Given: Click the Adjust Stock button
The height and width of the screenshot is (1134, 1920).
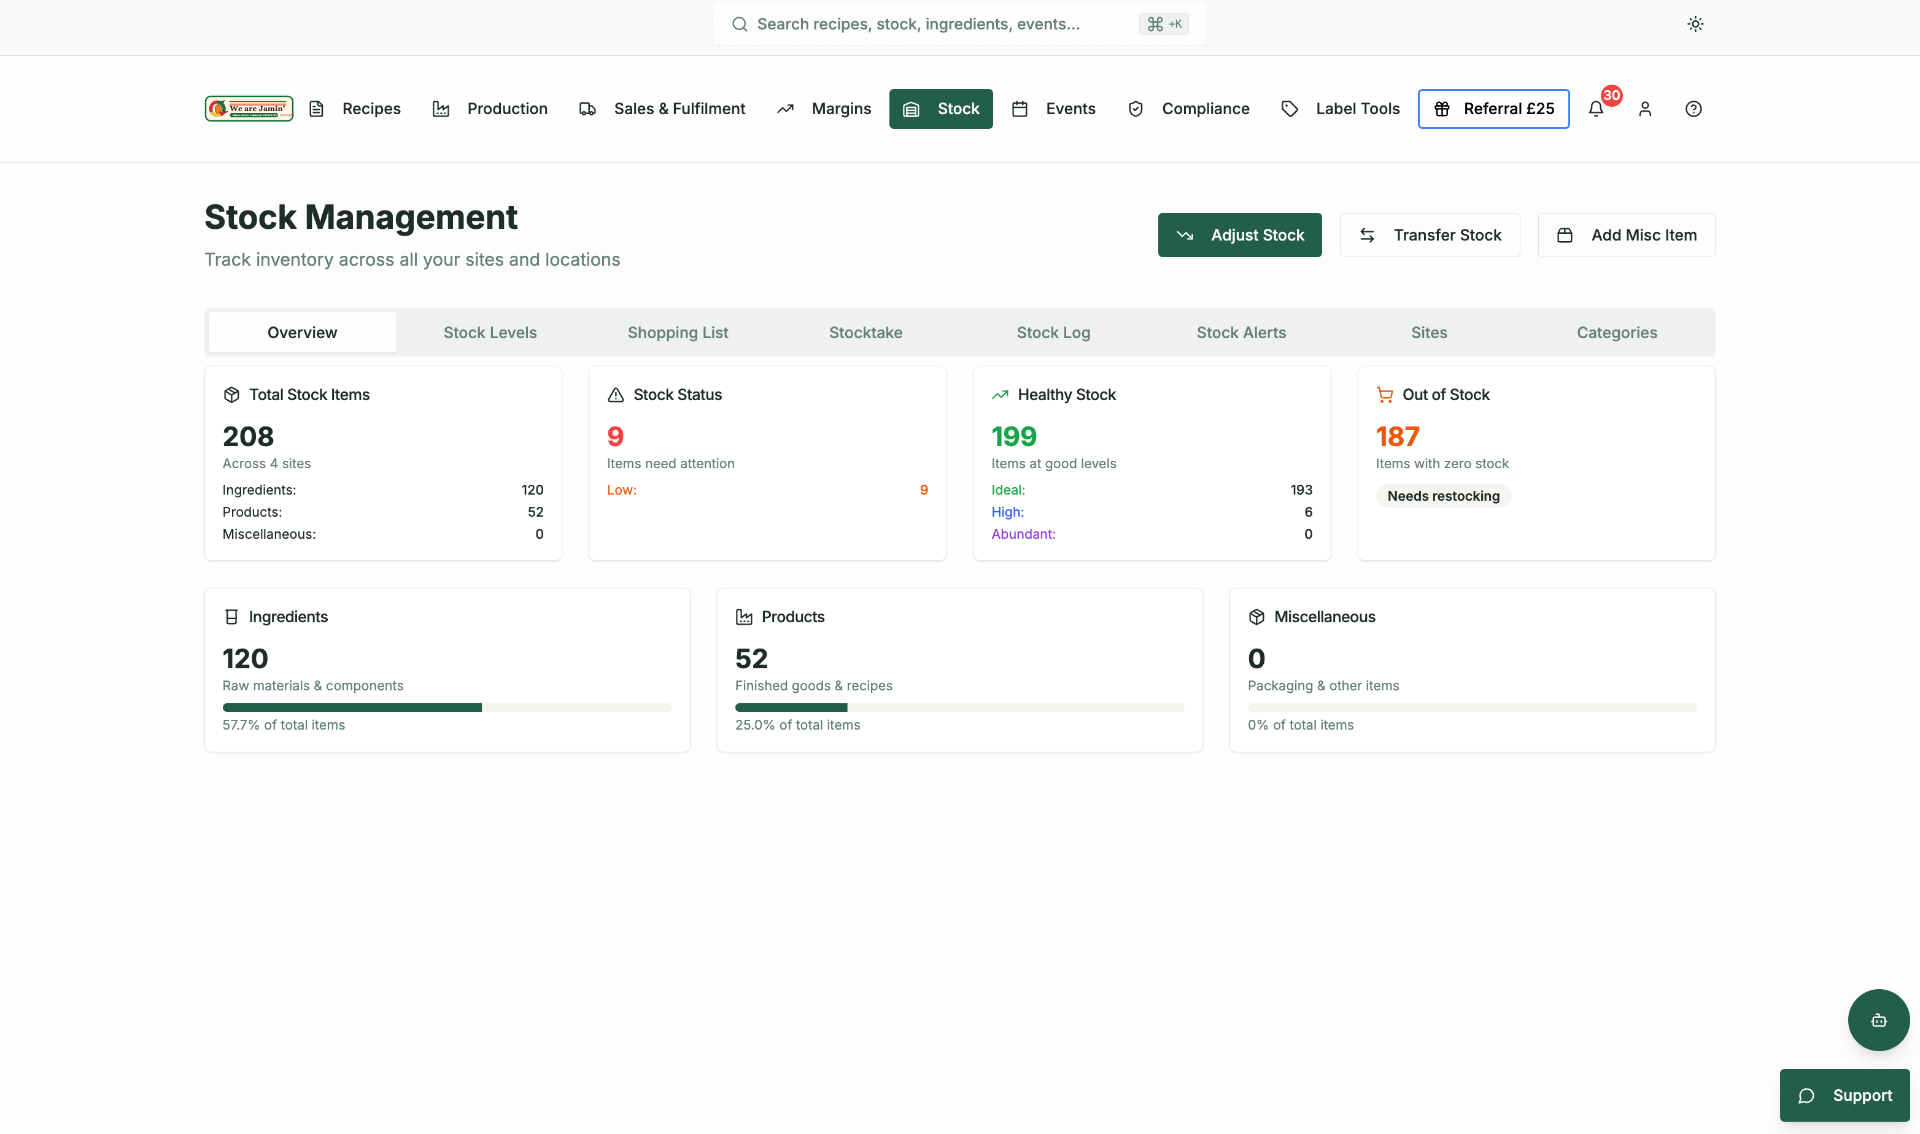Looking at the screenshot, I should tap(1240, 235).
